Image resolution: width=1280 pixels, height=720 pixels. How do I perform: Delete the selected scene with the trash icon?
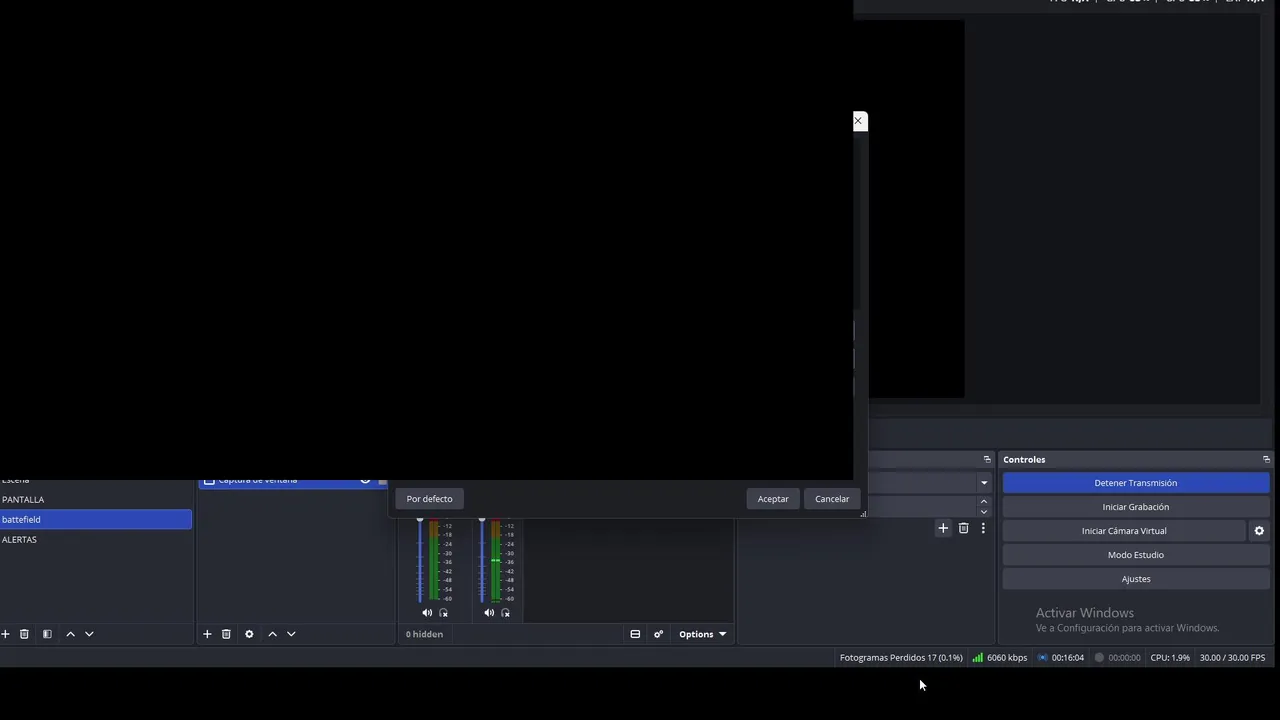coord(24,634)
